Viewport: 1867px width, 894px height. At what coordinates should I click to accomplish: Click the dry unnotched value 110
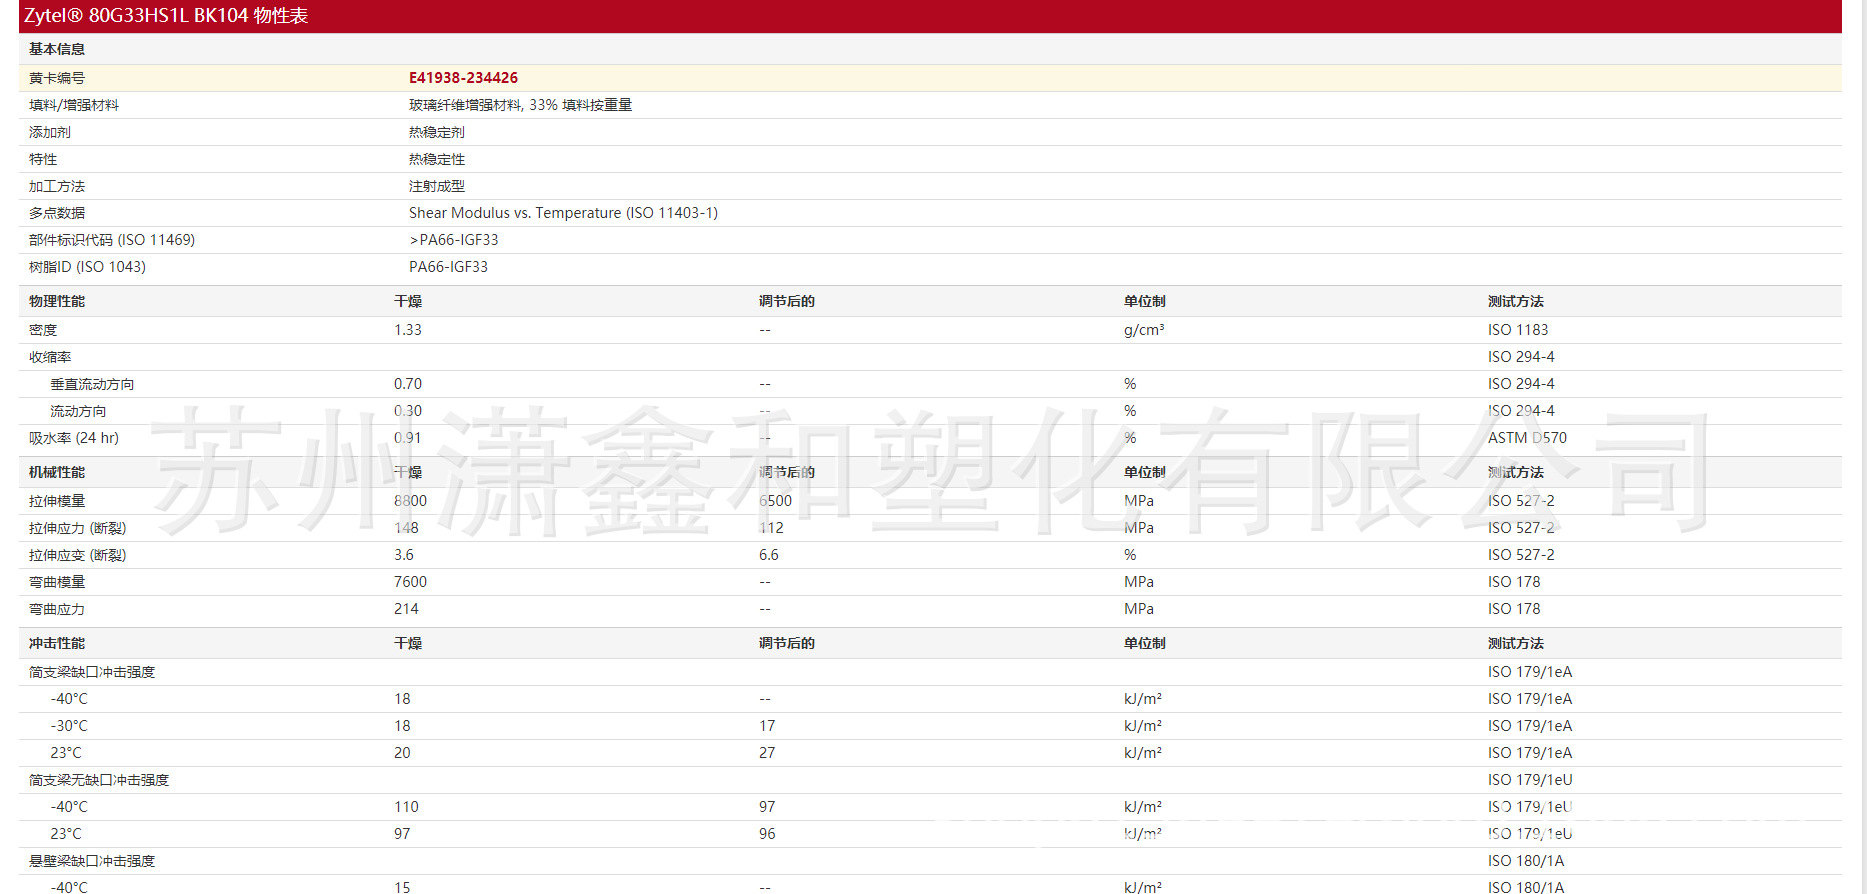(x=406, y=807)
